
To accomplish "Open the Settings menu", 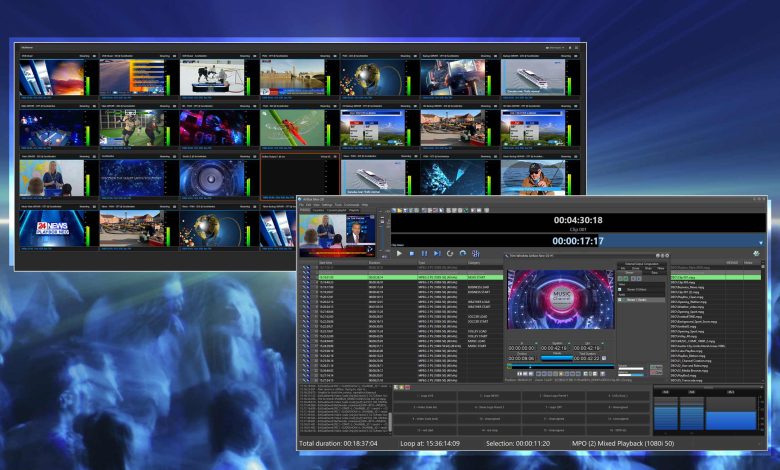I will click(327, 204).
